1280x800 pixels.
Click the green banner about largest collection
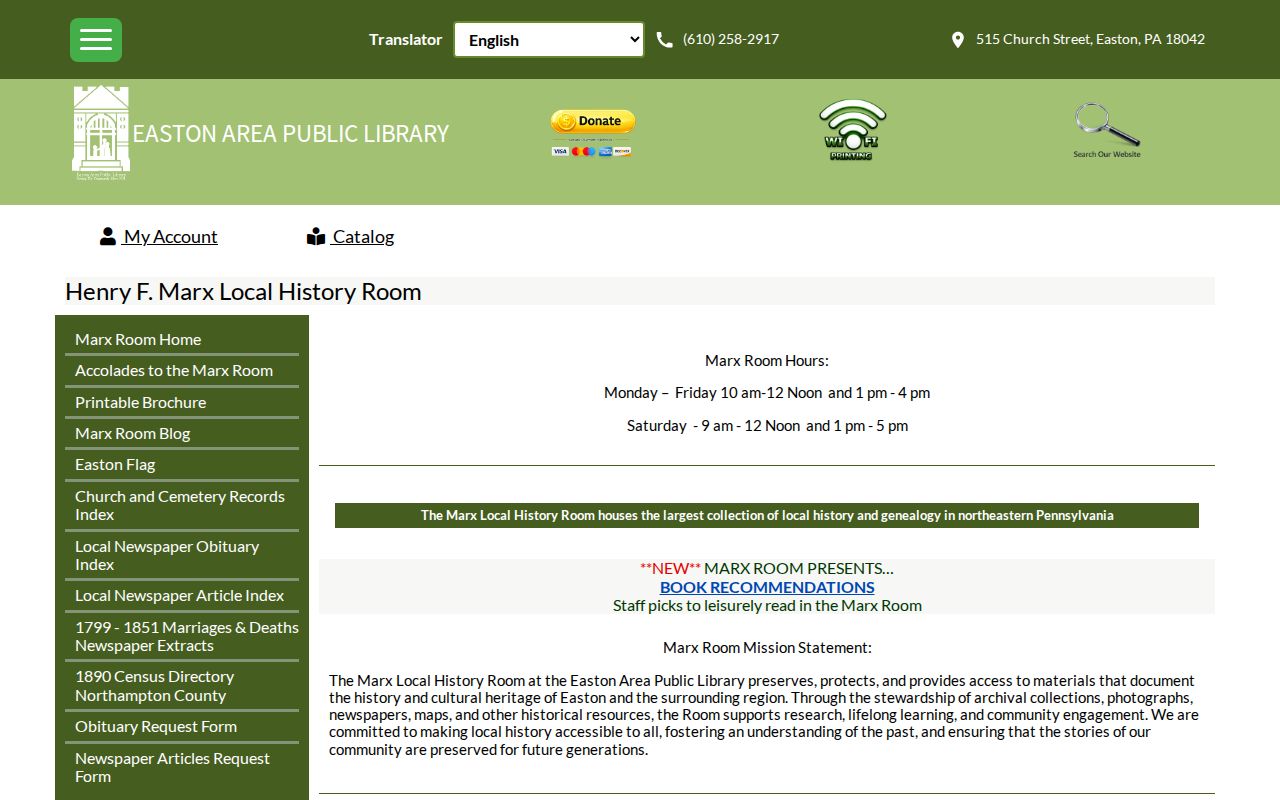coord(767,515)
